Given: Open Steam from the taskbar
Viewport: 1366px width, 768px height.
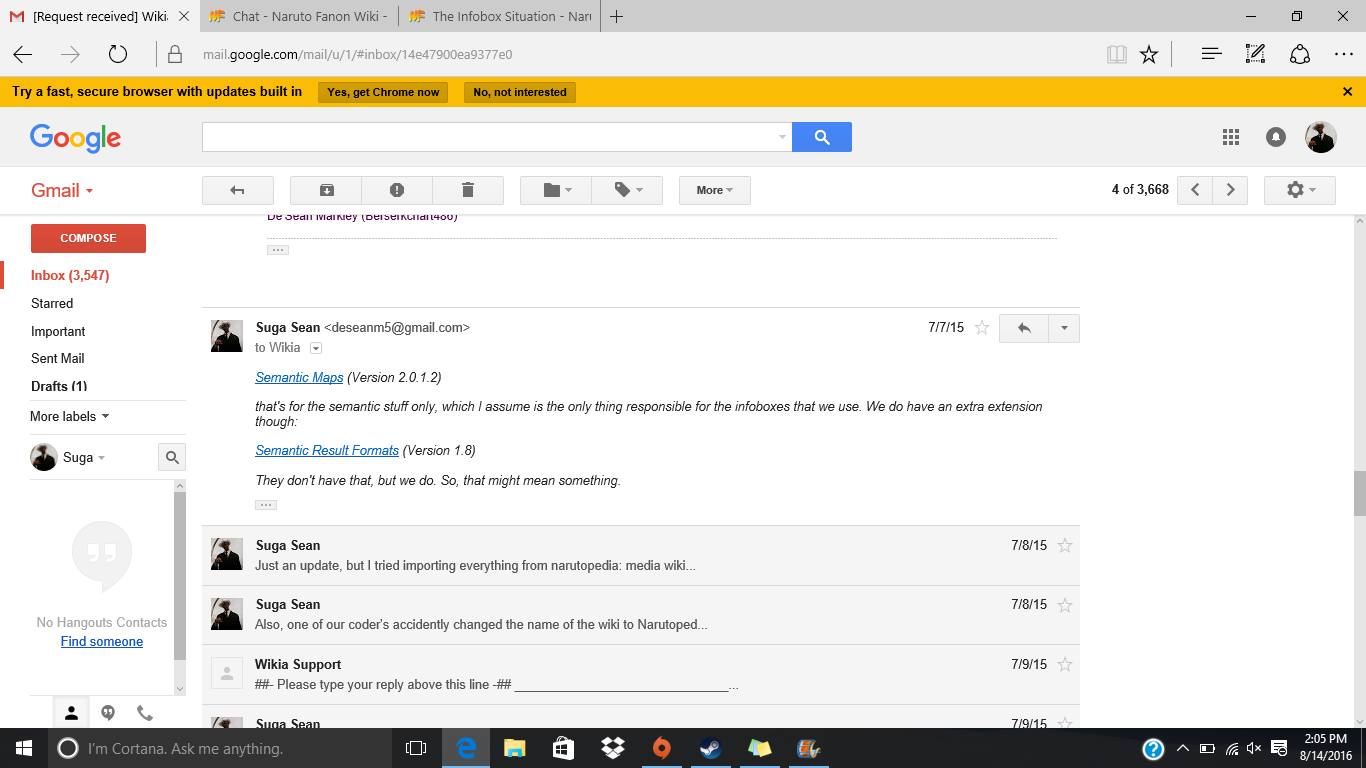Looking at the screenshot, I should coord(711,748).
